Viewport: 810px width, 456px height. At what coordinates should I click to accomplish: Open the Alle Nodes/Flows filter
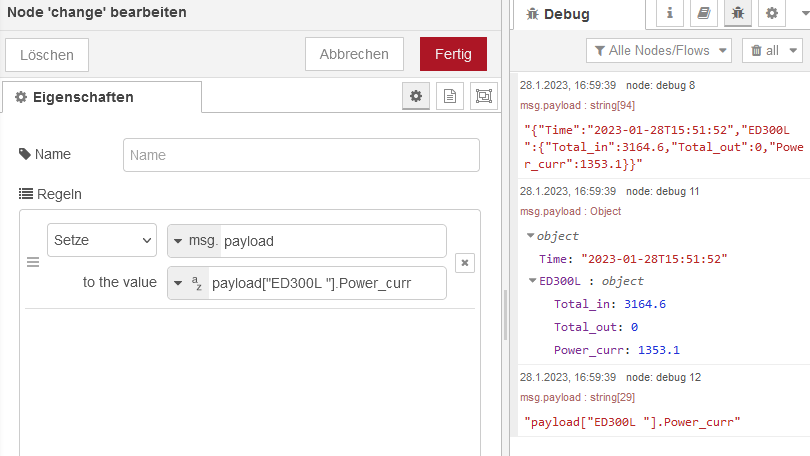659,50
